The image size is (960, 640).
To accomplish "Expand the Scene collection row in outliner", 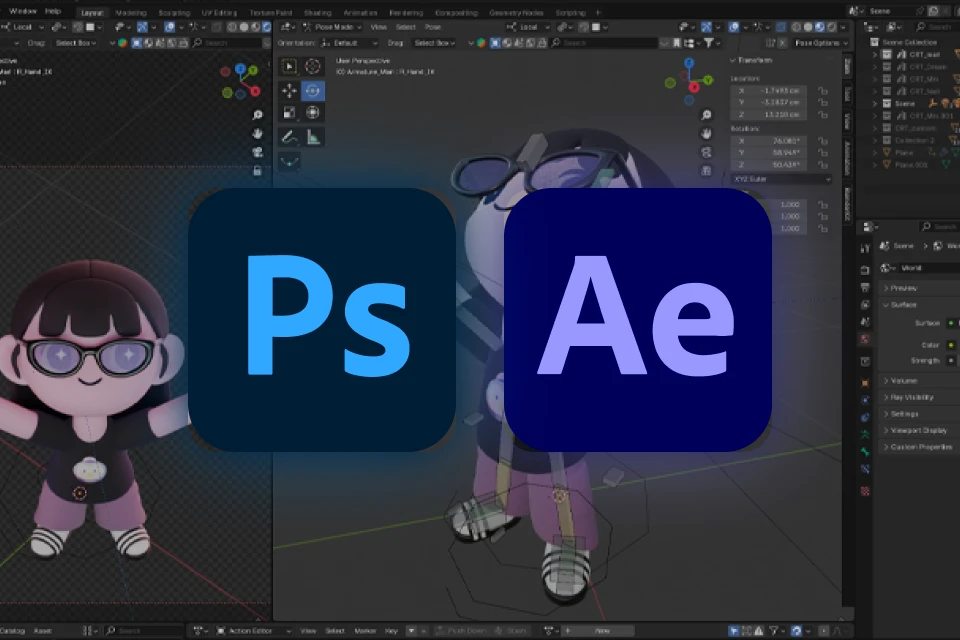I will 875,104.
